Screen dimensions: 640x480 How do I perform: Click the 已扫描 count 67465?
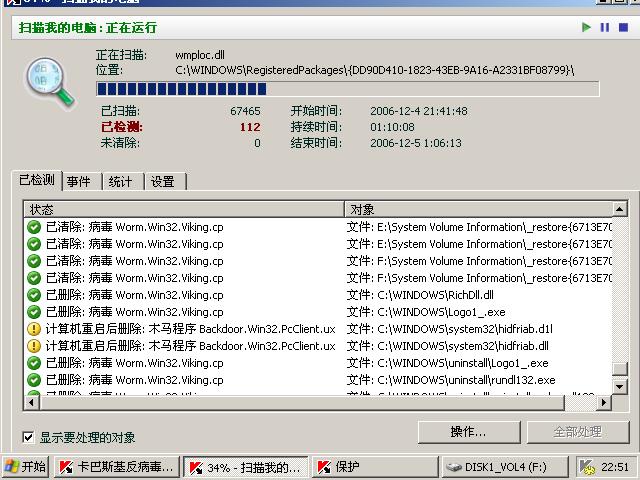(245, 111)
